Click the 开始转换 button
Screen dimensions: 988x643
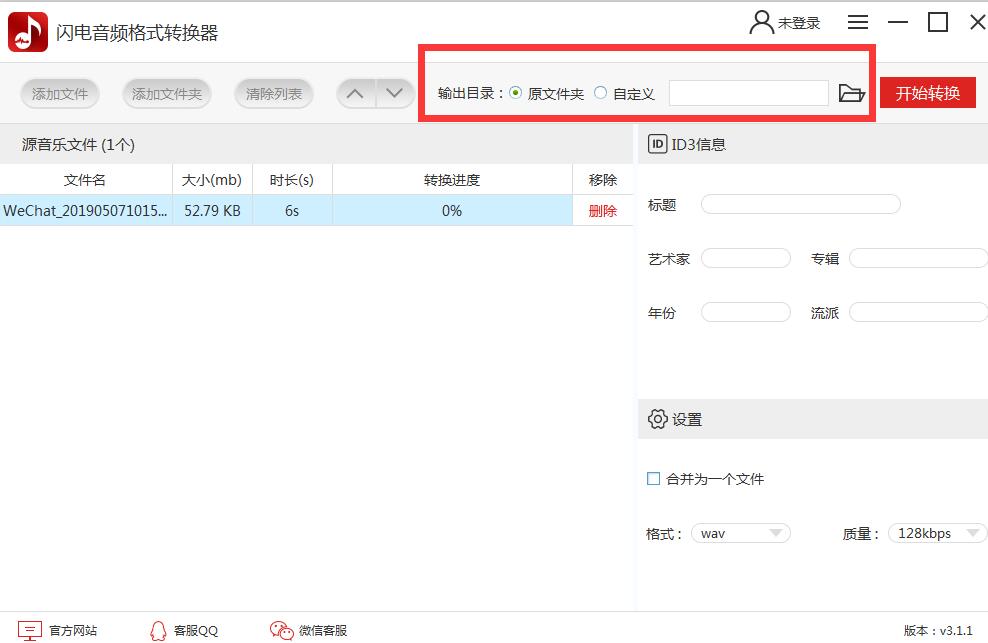tap(929, 93)
